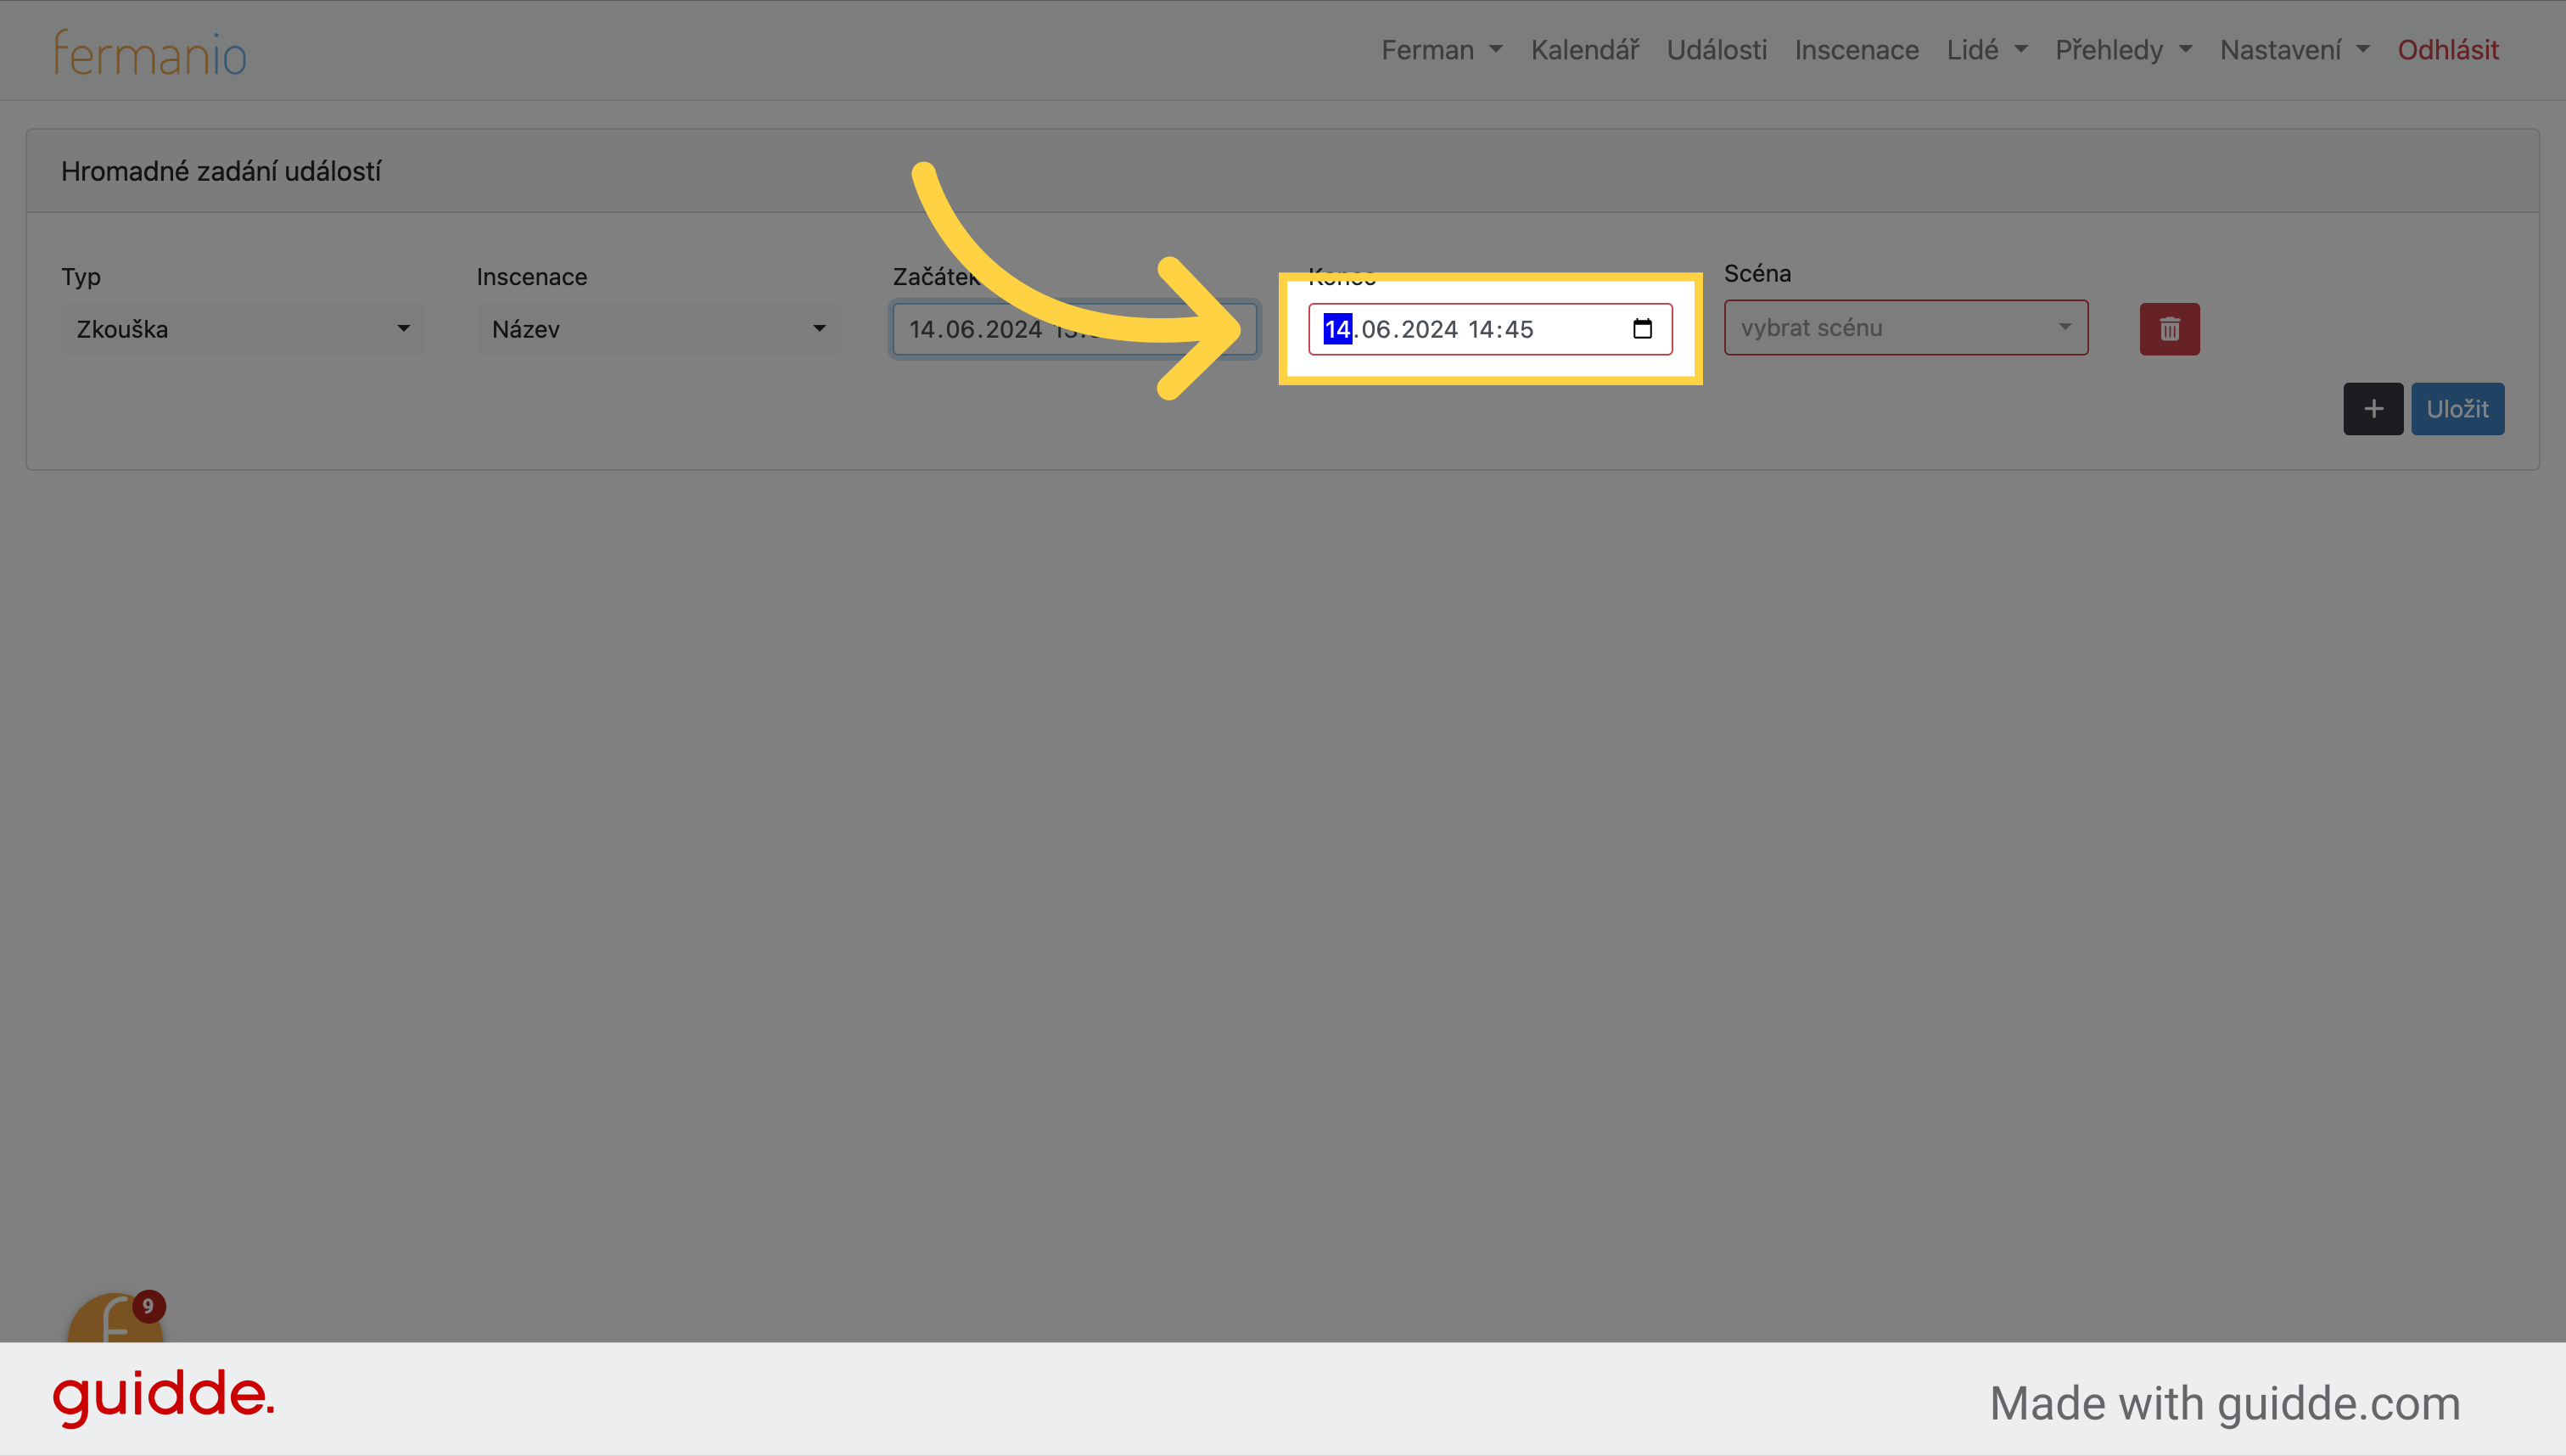The image size is (2566, 1456).
Task: Expand the Přehledy menu
Action: (2123, 50)
